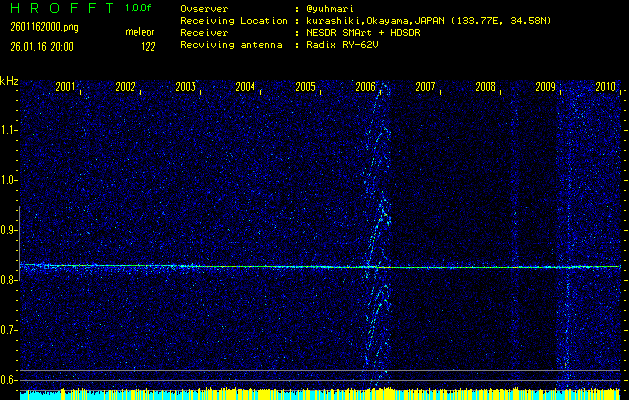The width and height of the screenshot is (629, 400).
Task: Select the 0.7 frequency axis label
Action: click(9, 330)
